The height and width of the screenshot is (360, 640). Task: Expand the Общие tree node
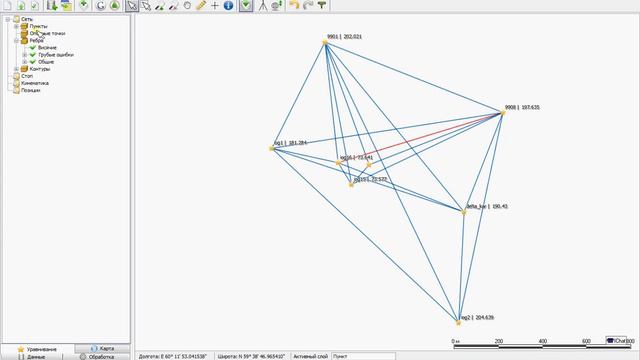click(24, 62)
